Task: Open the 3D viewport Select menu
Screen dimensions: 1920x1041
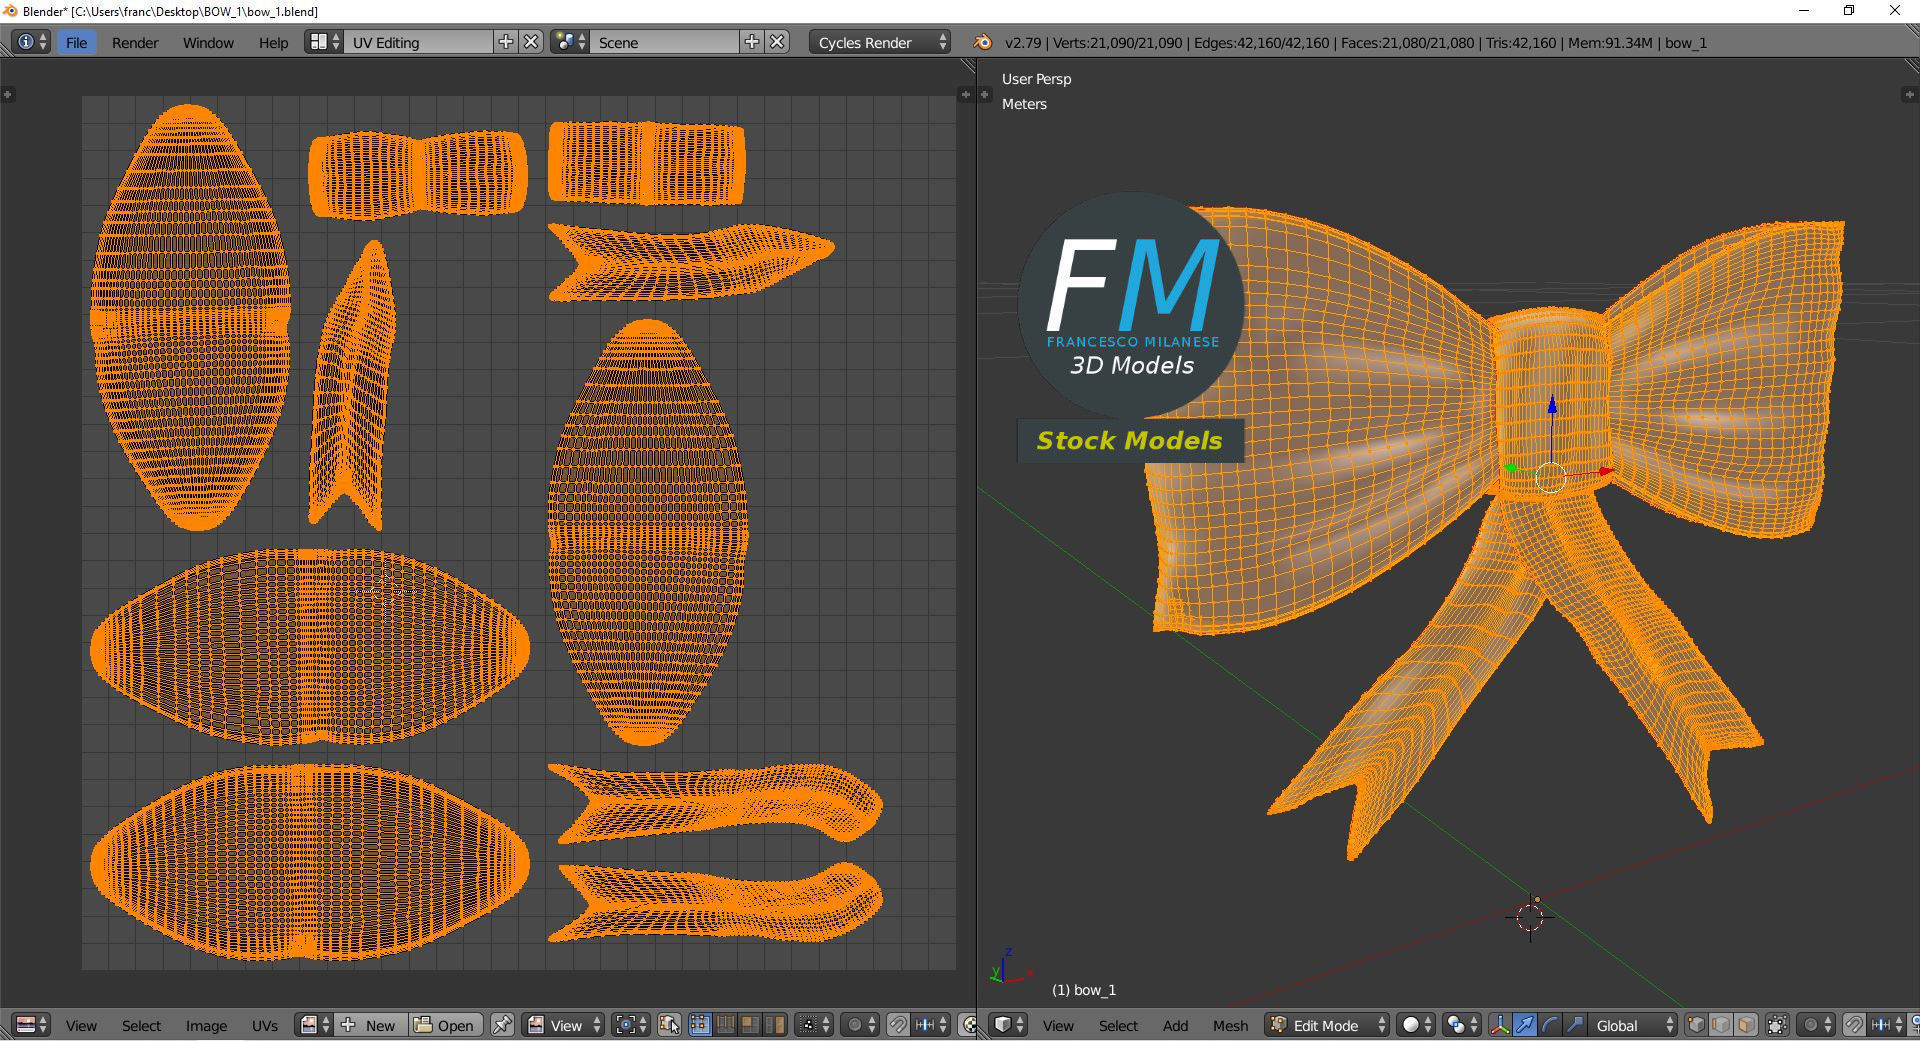Action: point(1118,1025)
